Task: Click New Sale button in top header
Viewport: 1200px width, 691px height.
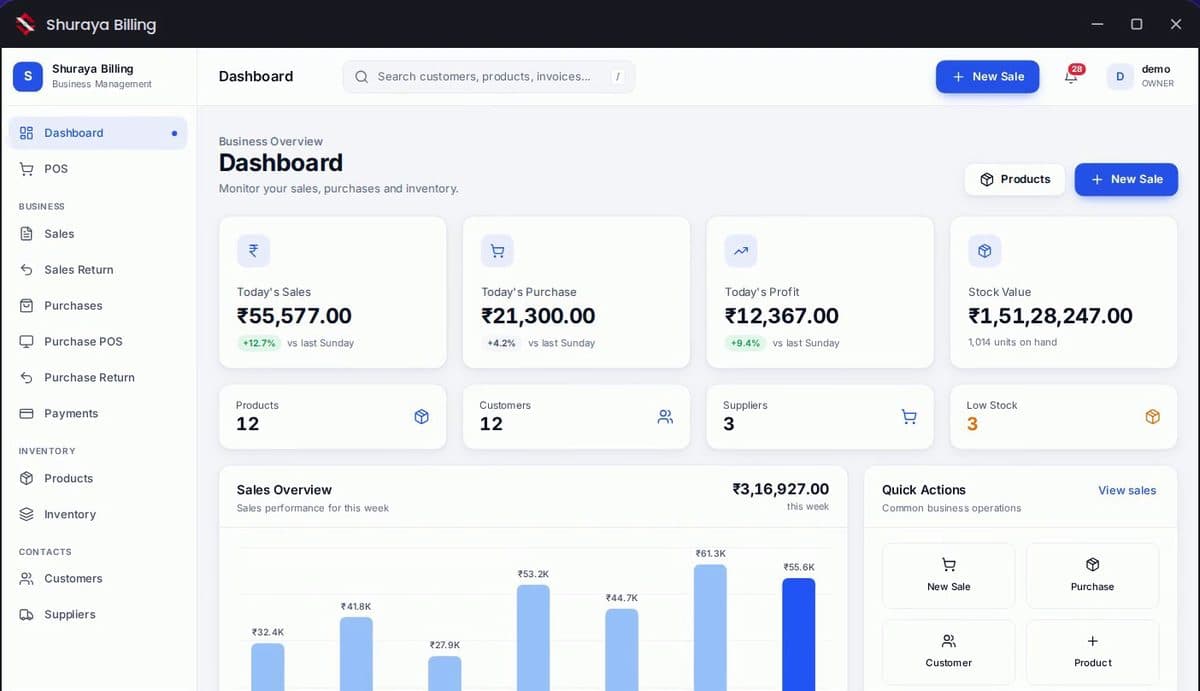Action: [x=987, y=77]
